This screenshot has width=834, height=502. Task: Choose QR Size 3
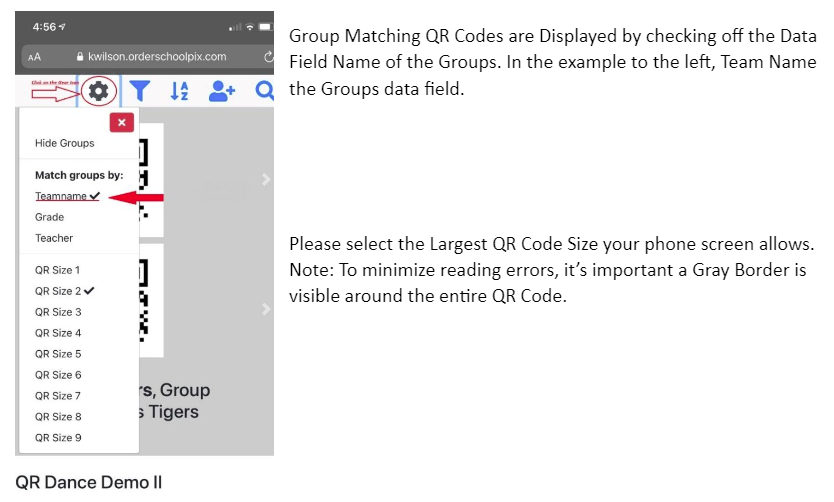point(58,312)
